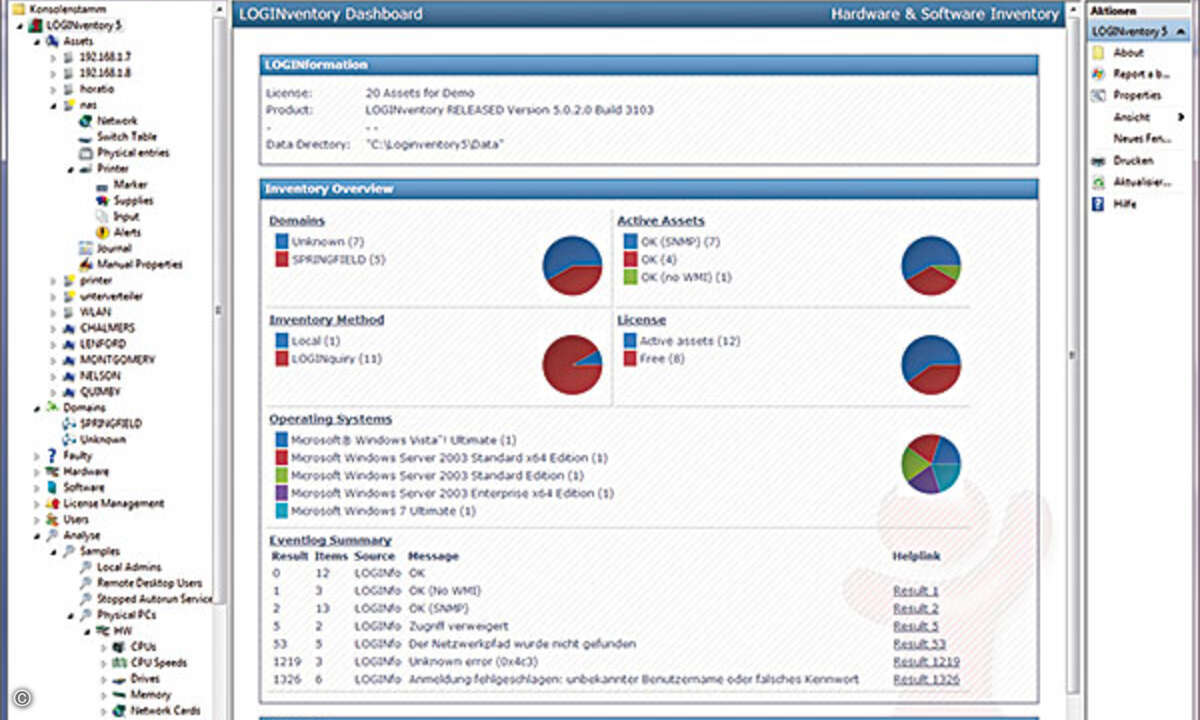Open the Stopped Autorun Service query icon
This screenshot has height=720, width=1200.
[86, 599]
